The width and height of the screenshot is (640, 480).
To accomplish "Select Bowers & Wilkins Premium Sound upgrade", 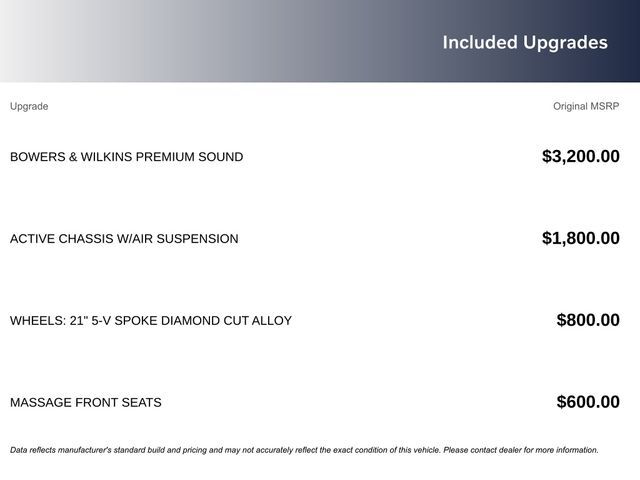I will [x=126, y=157].
